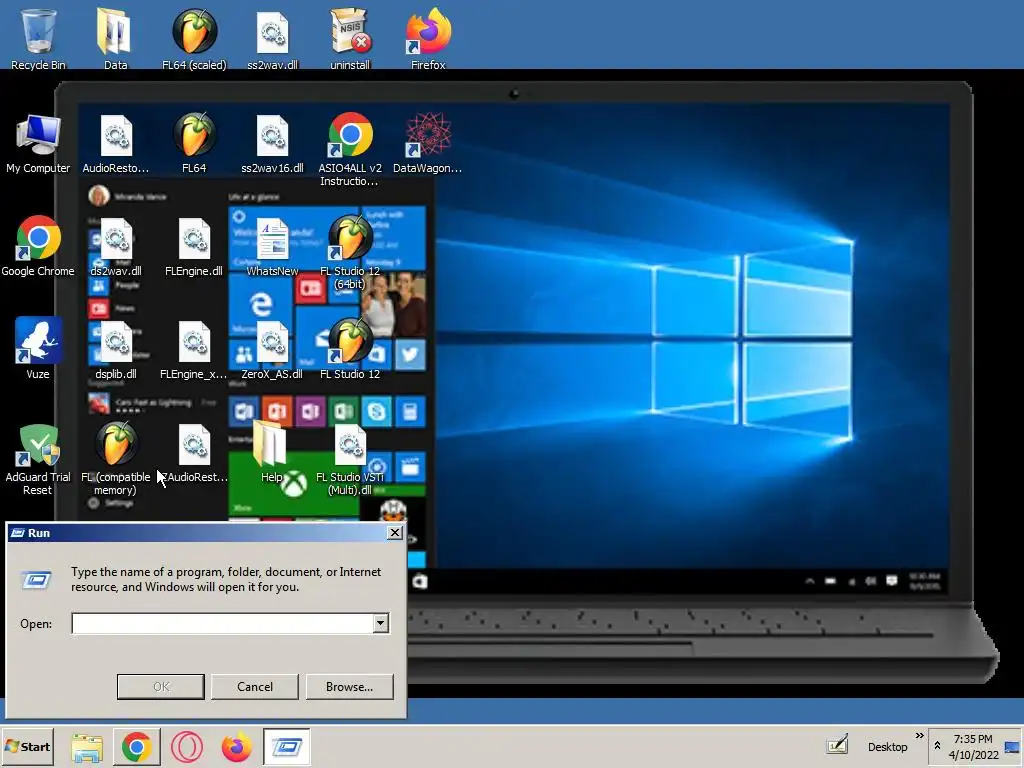Expand the Desktop toolbar chevron

click(920, 736)
